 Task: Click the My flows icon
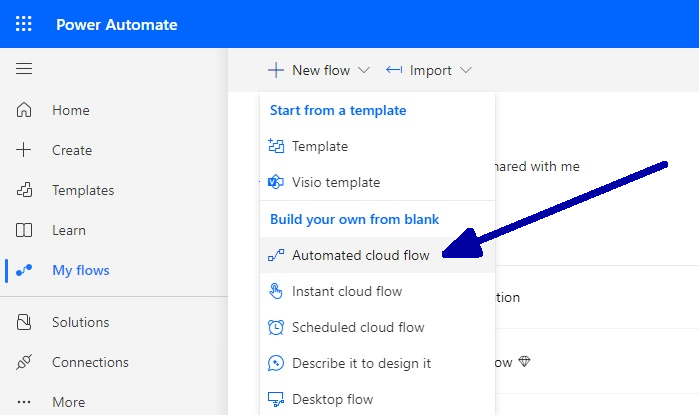click(x=24, y=270)
